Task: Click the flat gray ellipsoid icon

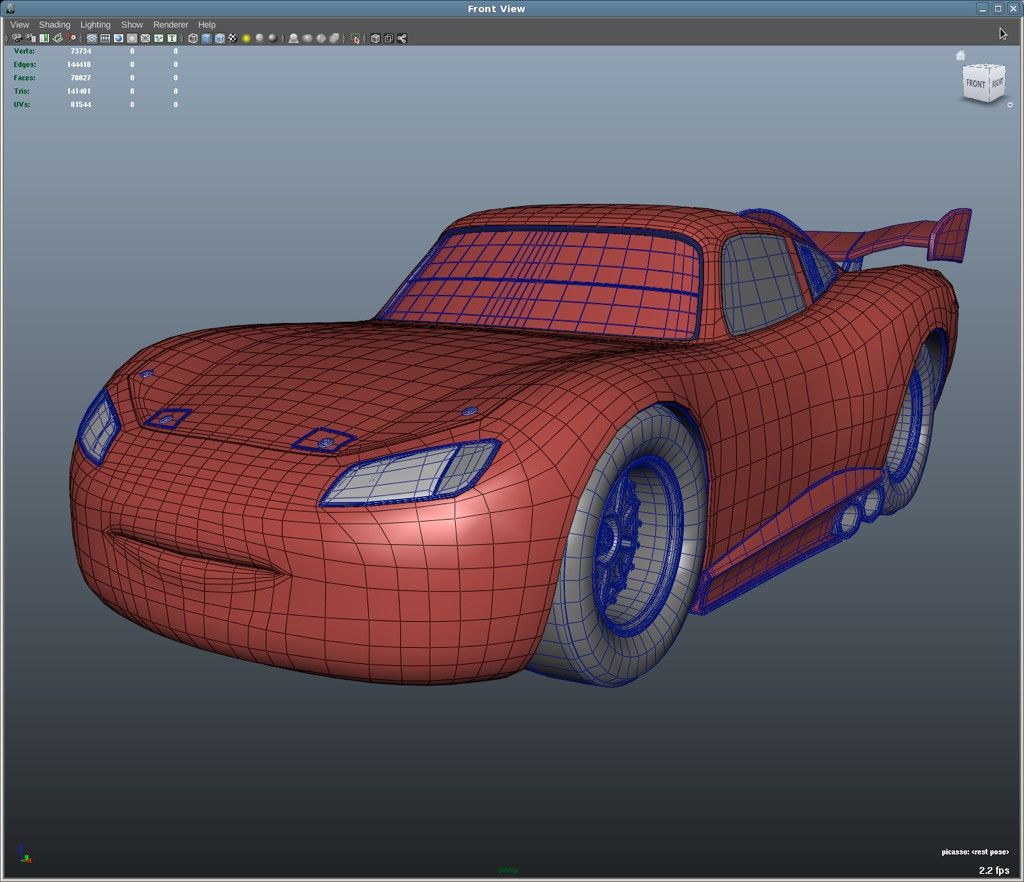Action: tap(308, 39)
